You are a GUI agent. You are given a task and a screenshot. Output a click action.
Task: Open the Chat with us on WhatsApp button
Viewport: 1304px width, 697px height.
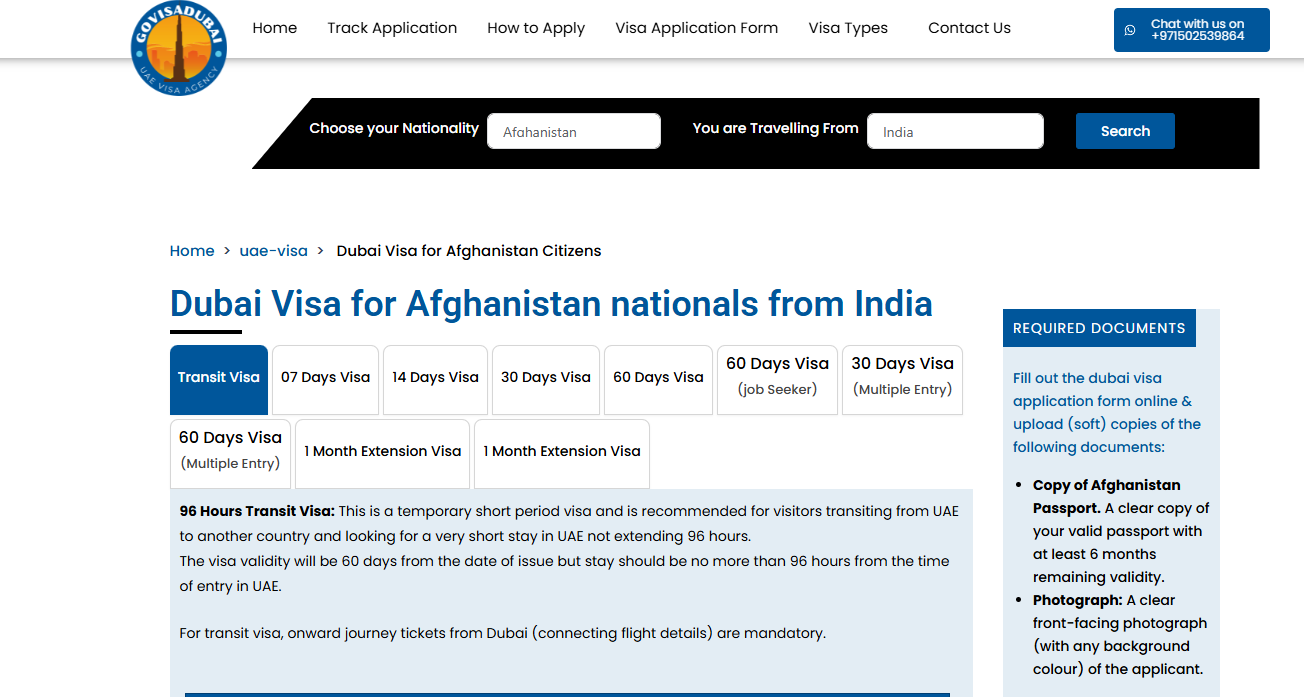(x=1191, y=30)
